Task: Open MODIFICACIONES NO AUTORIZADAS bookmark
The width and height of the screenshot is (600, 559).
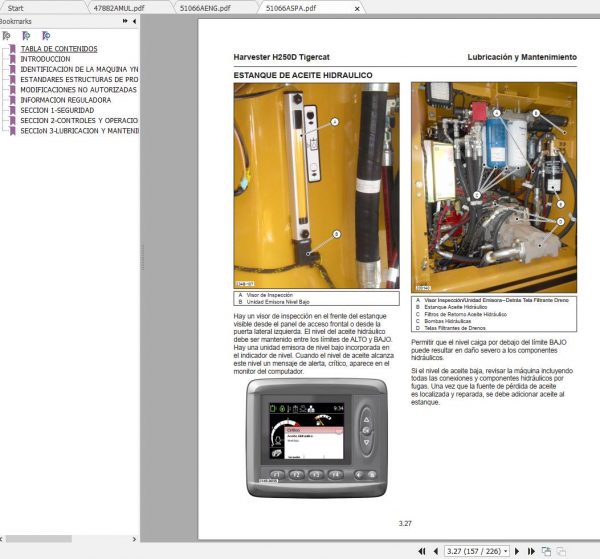Action: (x=78, y=90)
